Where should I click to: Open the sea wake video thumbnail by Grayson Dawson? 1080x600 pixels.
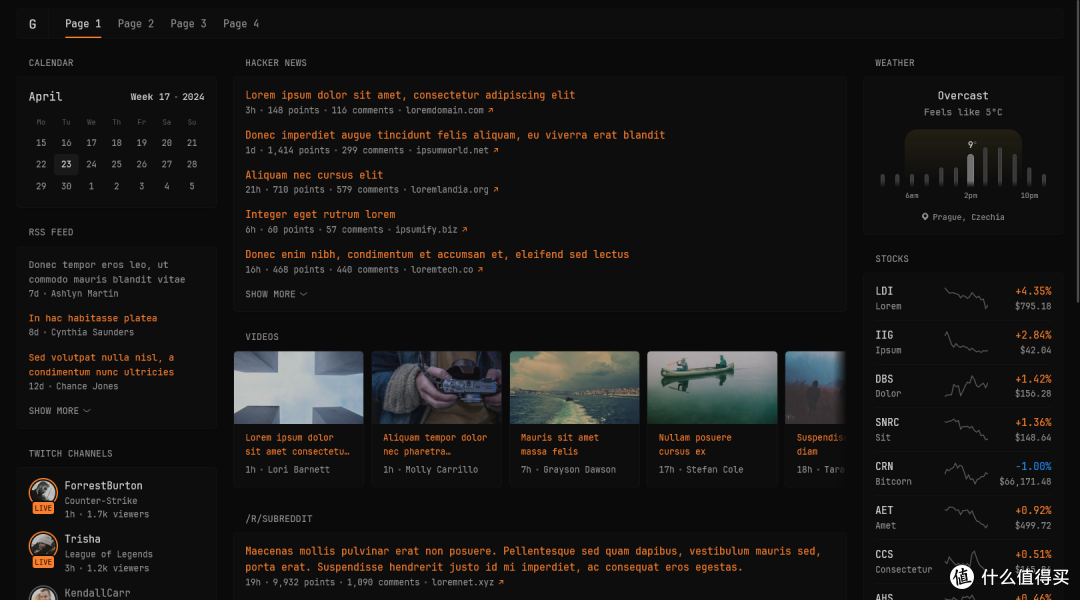click(574, 387)
